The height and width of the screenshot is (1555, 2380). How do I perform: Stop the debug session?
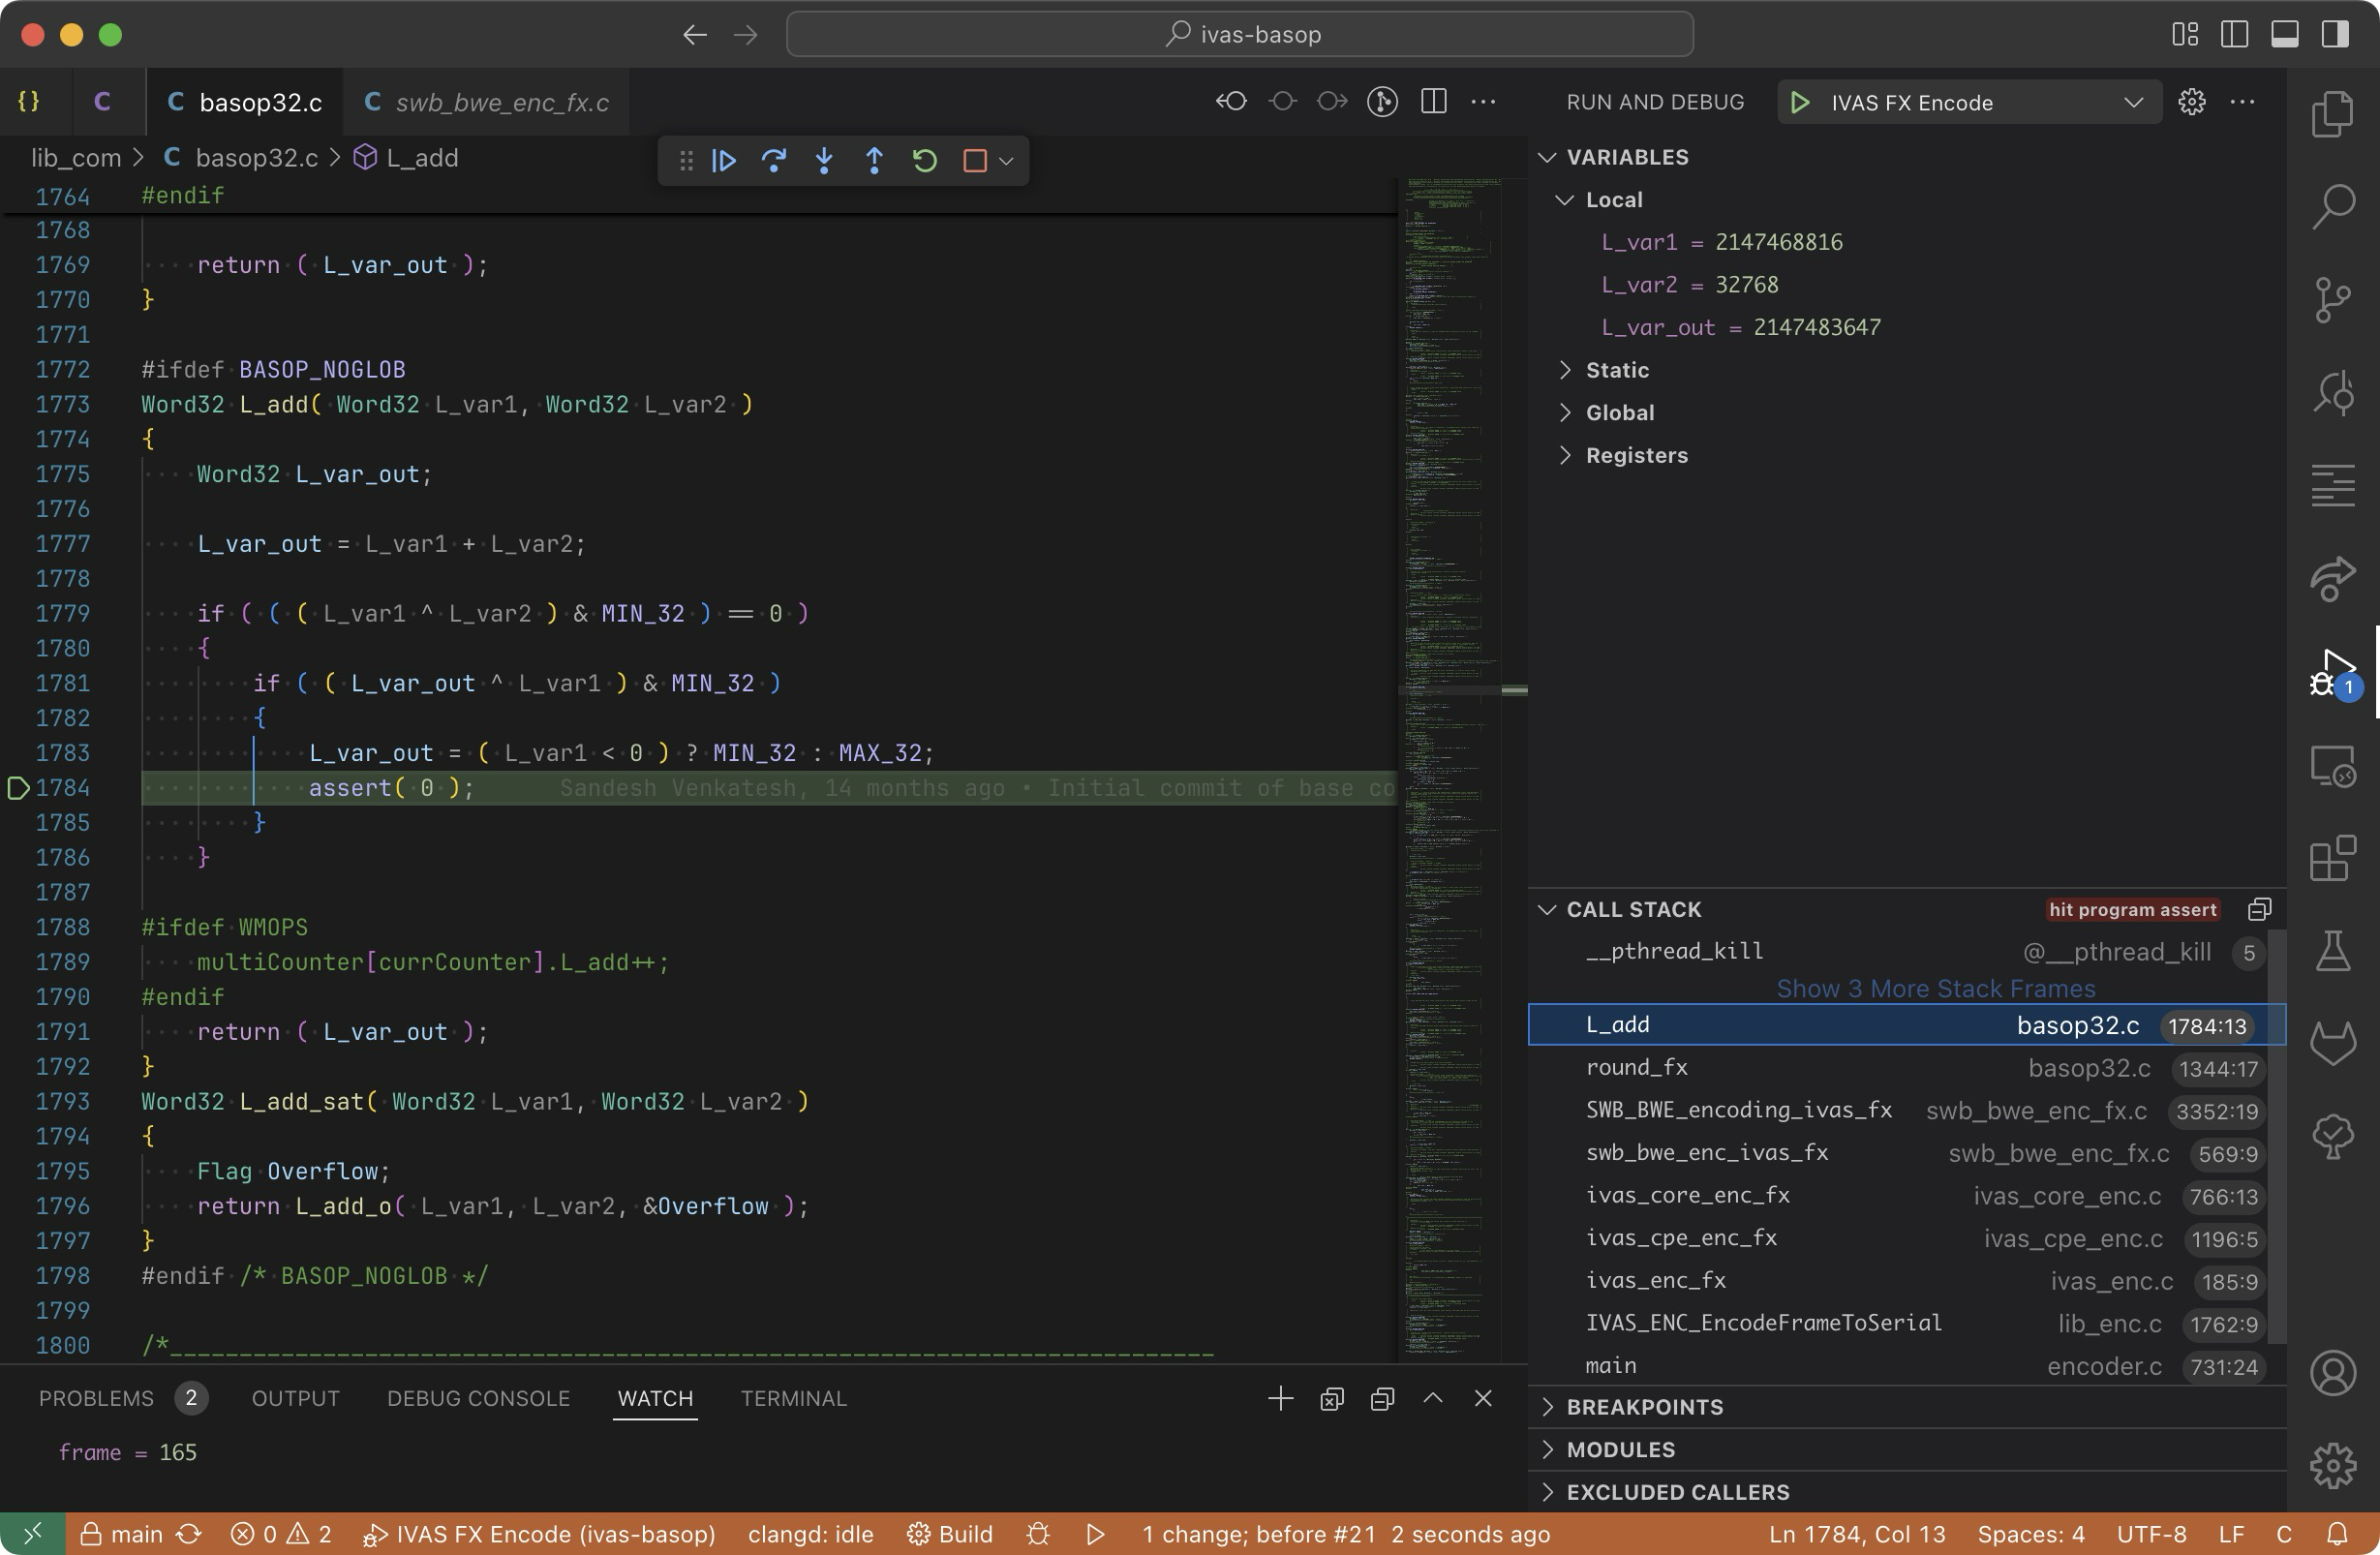974,160
